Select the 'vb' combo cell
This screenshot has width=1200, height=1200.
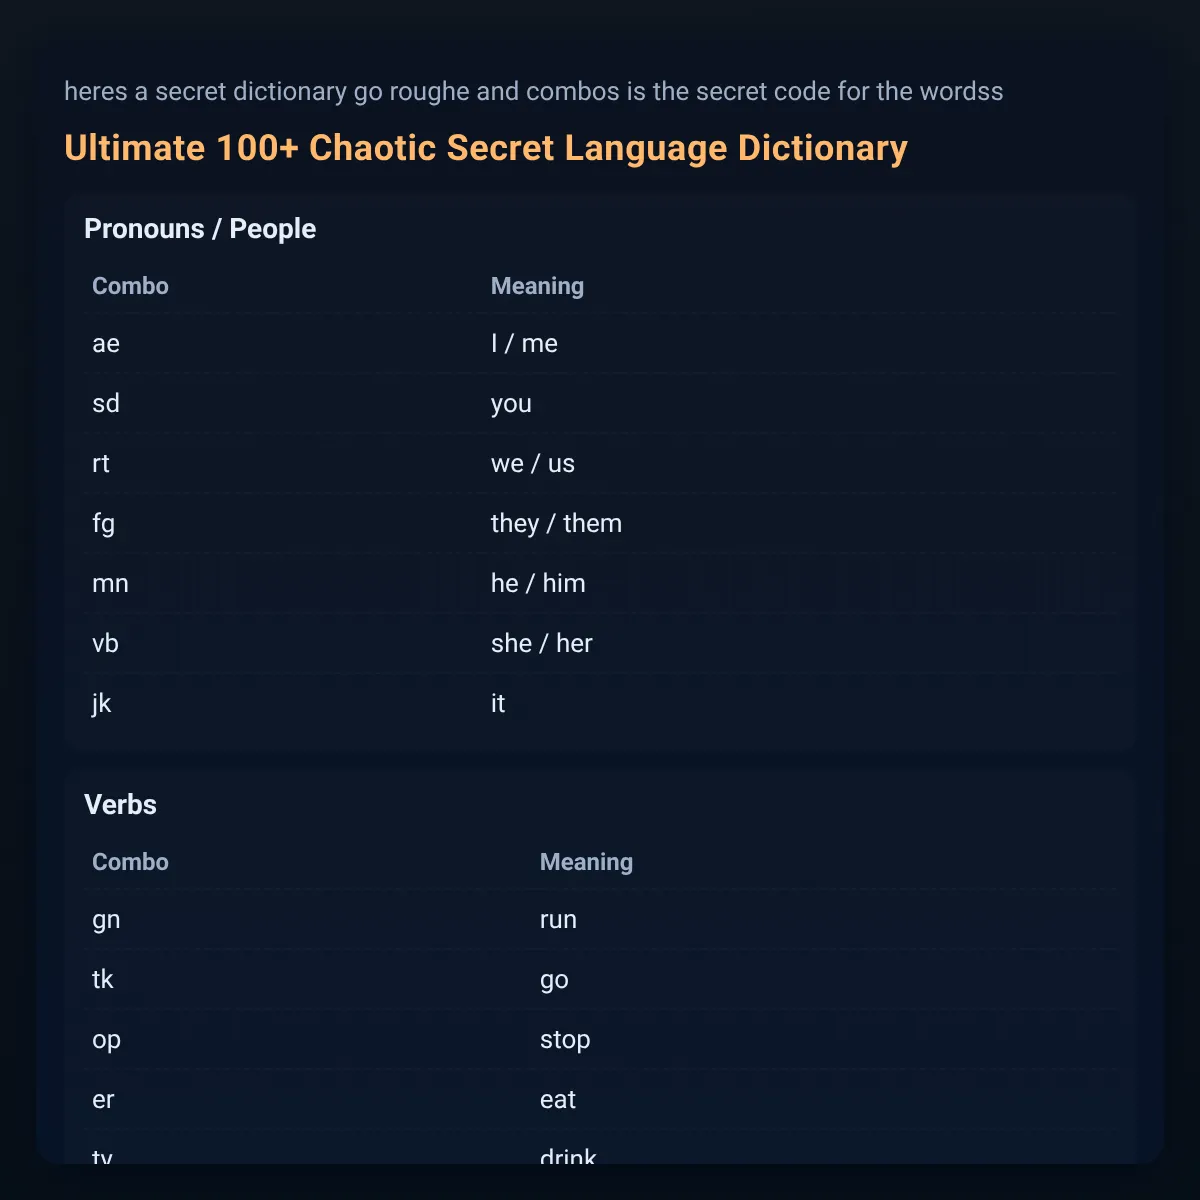pos(105,644)
